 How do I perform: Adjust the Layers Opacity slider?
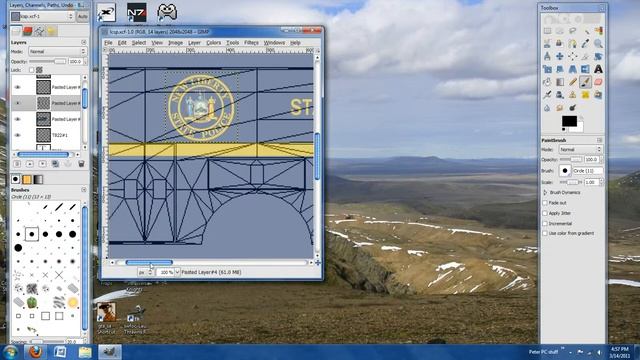click(47, 61)
